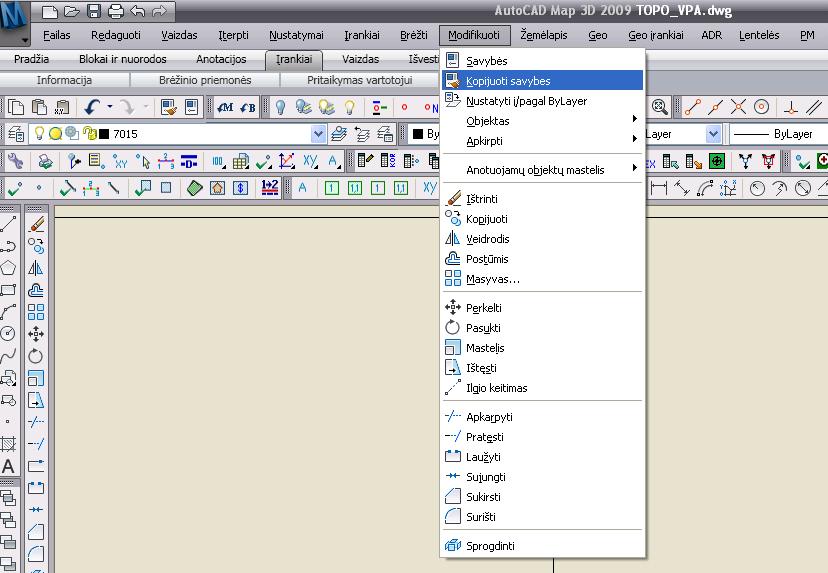Screen dimensions: 828x573
Task: Open the color By... dropdown
Action: click(x=425, y=134)
